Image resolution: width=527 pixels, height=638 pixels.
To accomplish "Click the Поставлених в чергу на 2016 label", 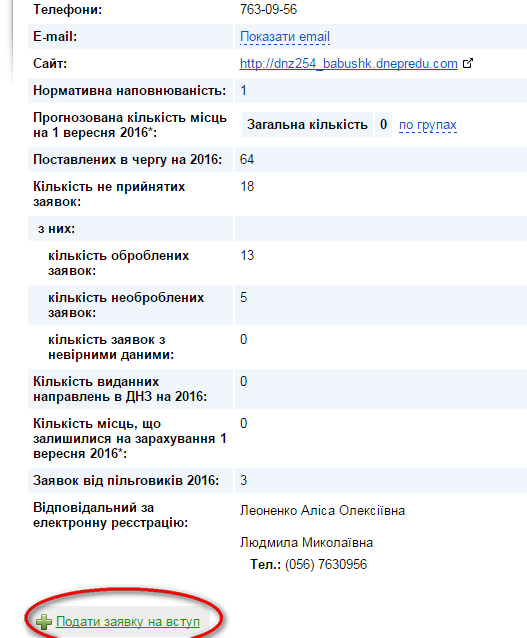I will click(127, 160).
